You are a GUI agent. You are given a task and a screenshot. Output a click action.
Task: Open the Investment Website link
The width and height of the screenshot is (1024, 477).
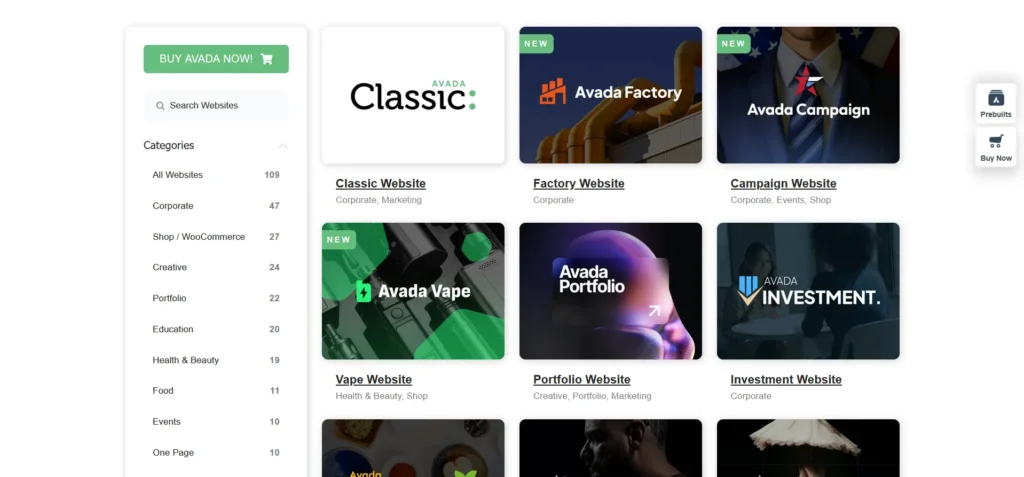786,380
